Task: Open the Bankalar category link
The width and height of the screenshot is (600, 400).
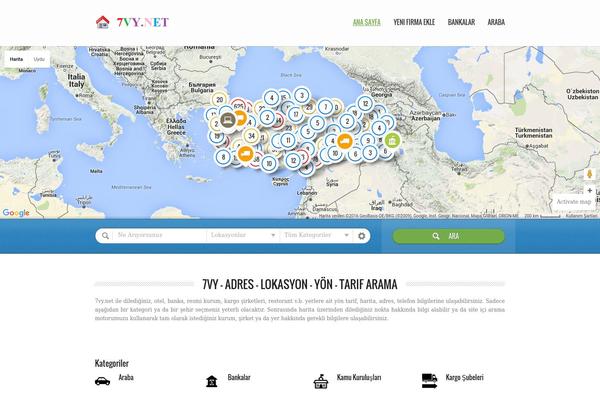Action: (x=239, y=377)
